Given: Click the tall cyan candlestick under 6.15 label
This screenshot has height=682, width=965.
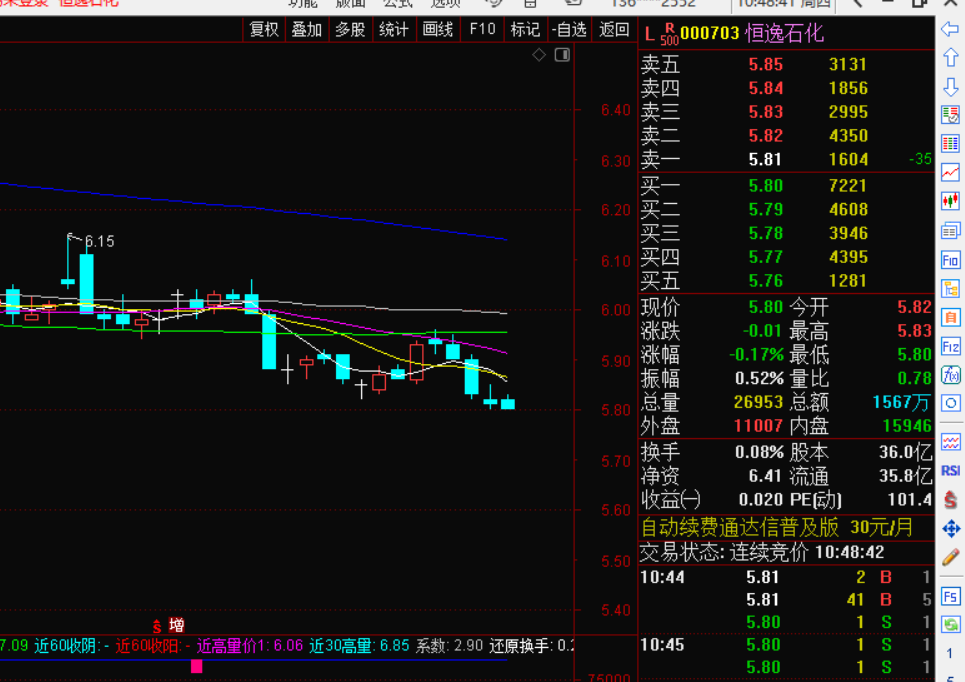Looking at the screenshot, I should (x=87, y=283).
